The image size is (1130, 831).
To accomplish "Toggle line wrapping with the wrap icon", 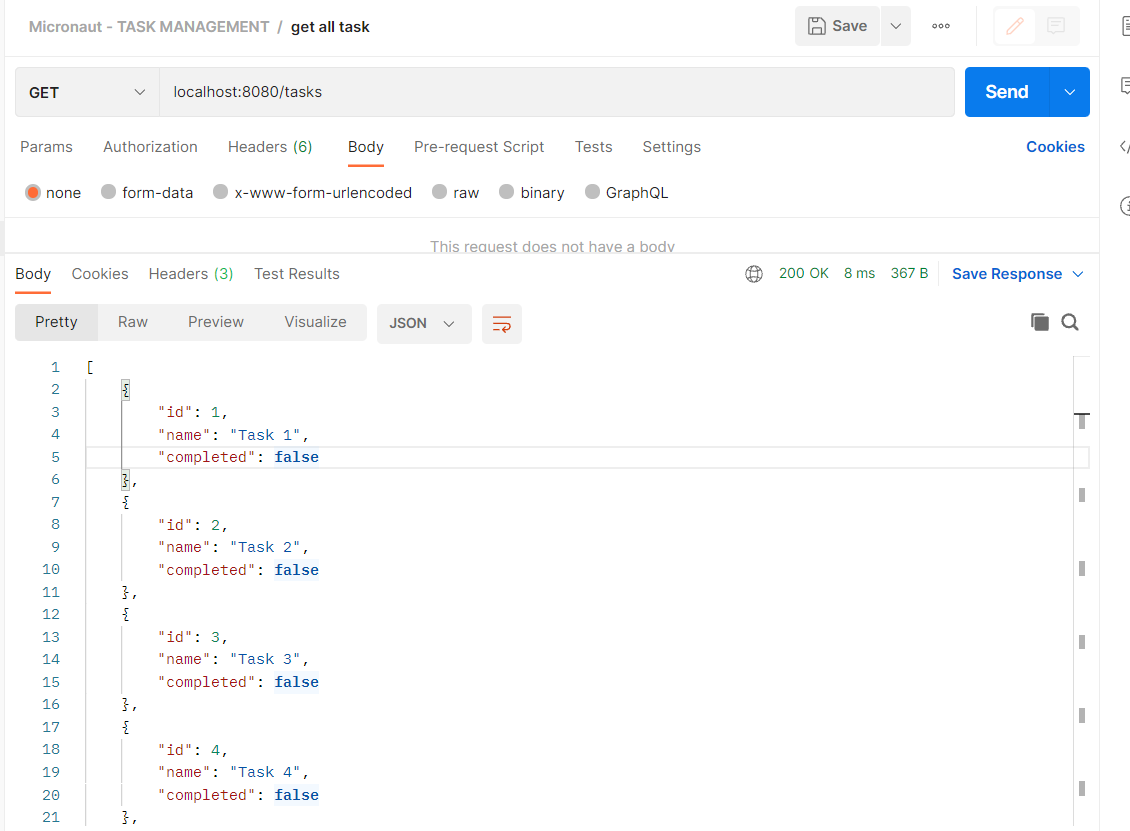I will pyautogui.click(x=501, y=323).
